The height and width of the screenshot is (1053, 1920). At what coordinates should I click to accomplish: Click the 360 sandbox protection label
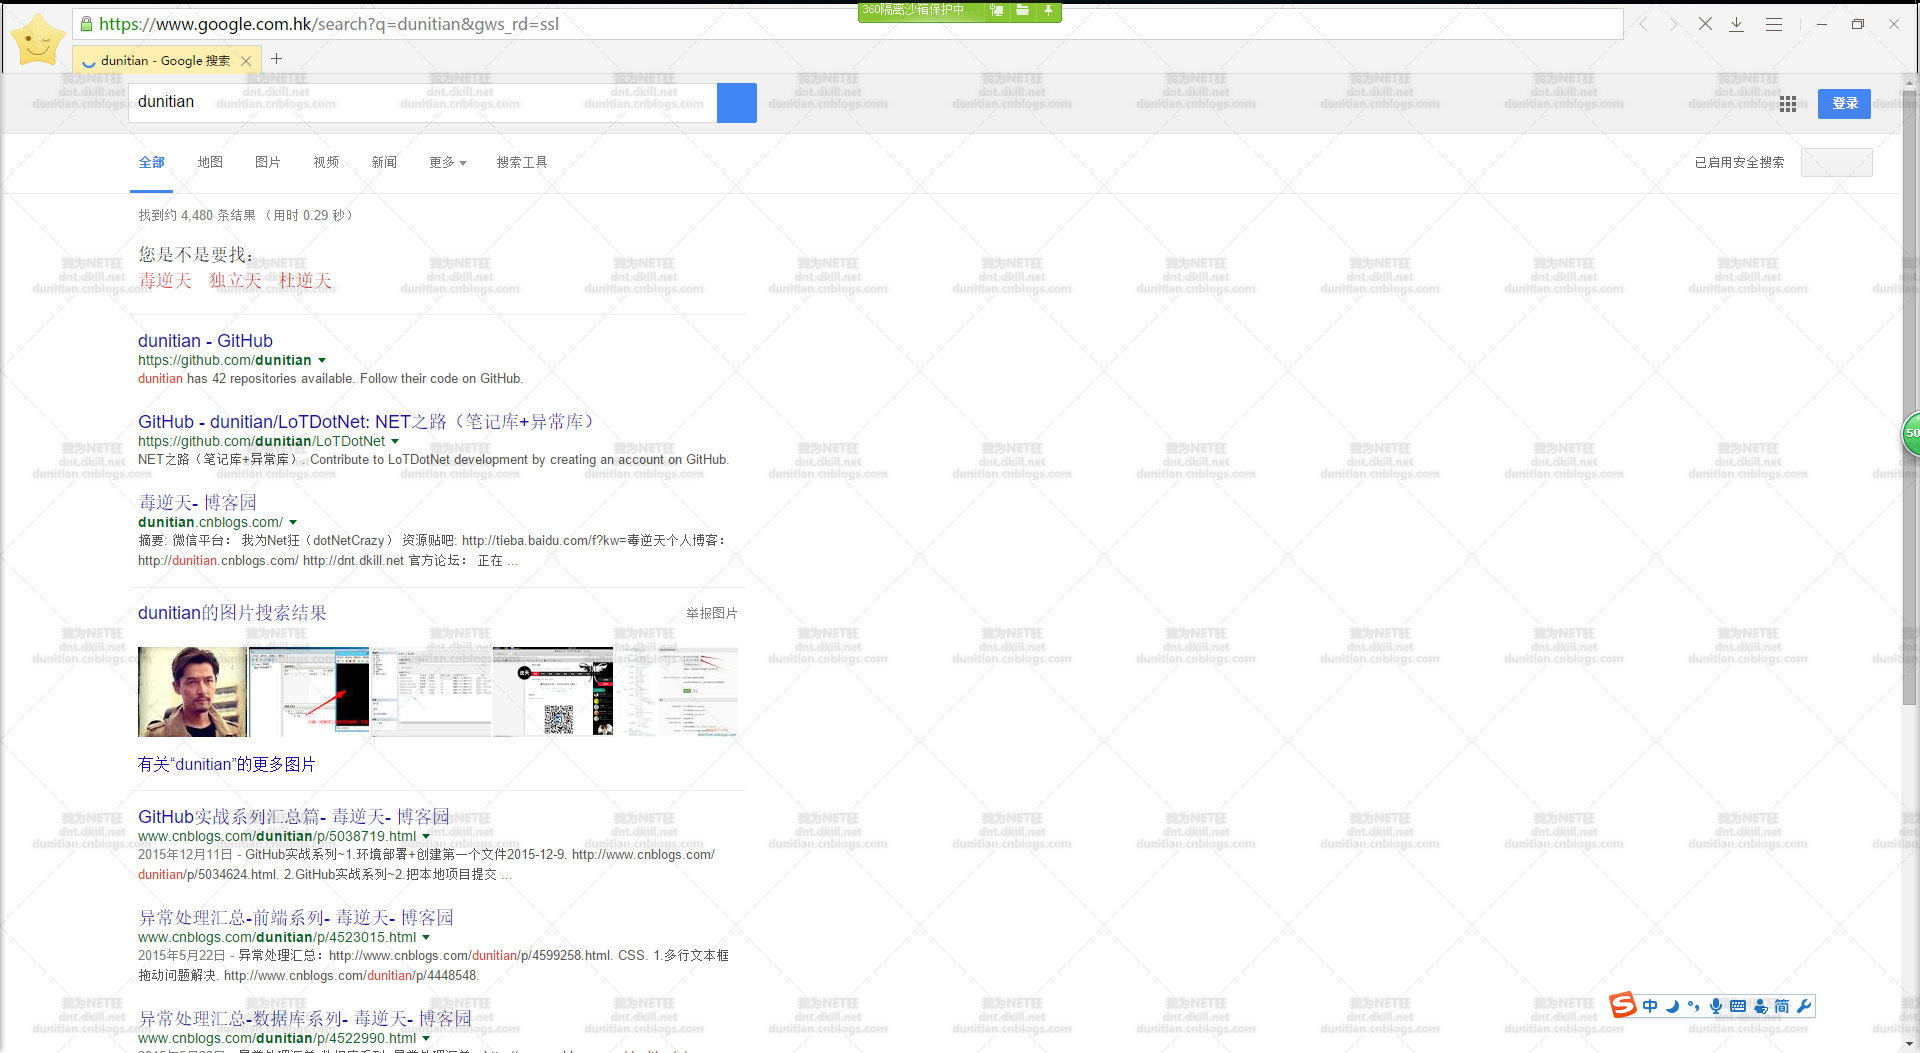coord(920,10)
